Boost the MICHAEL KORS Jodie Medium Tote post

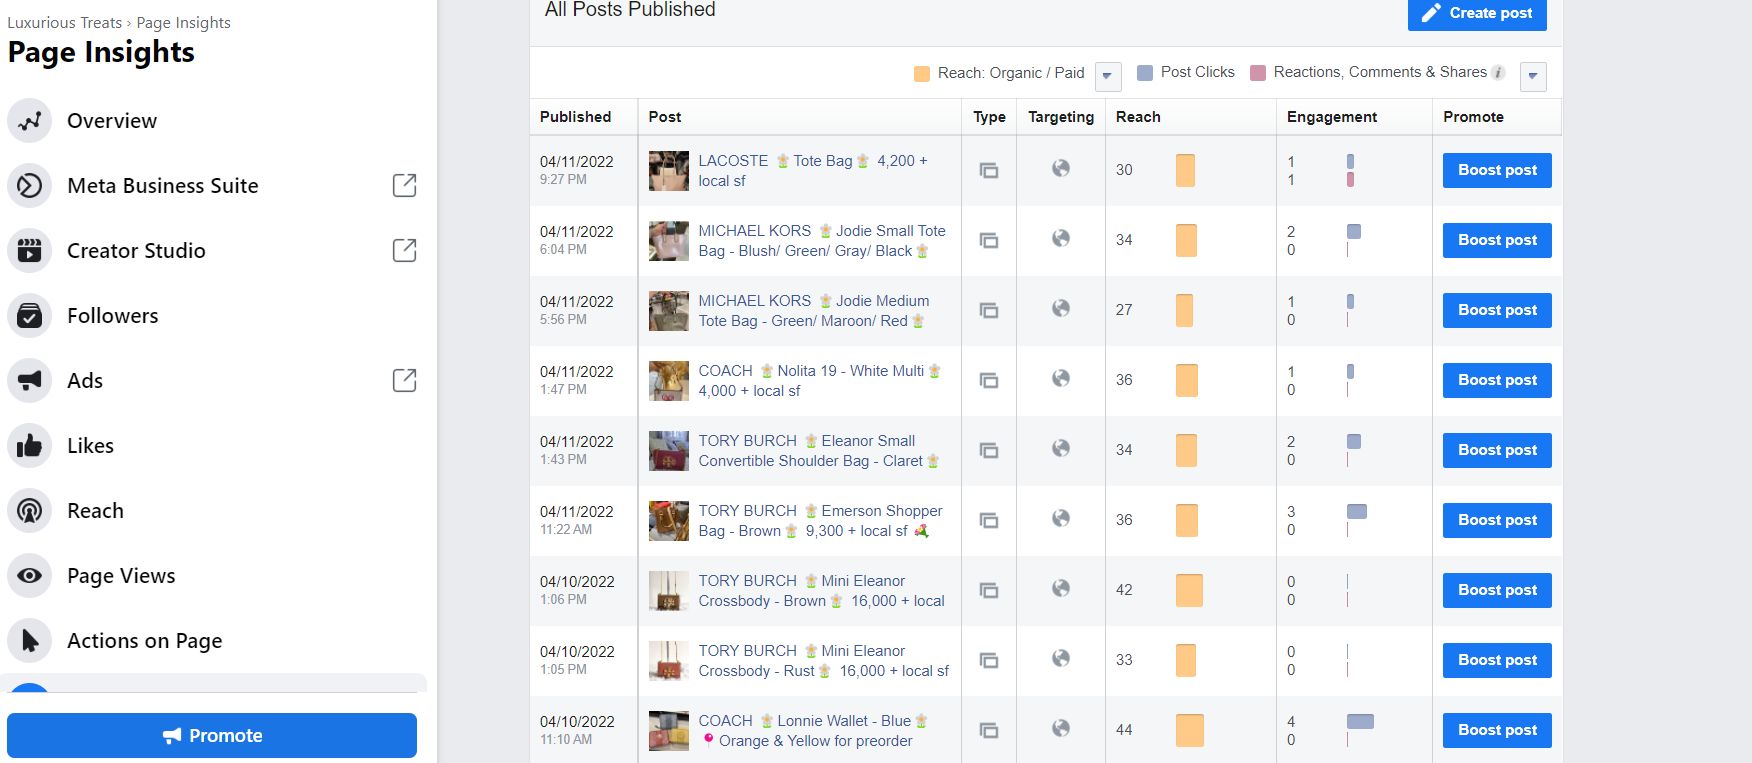coord(1497,310)
